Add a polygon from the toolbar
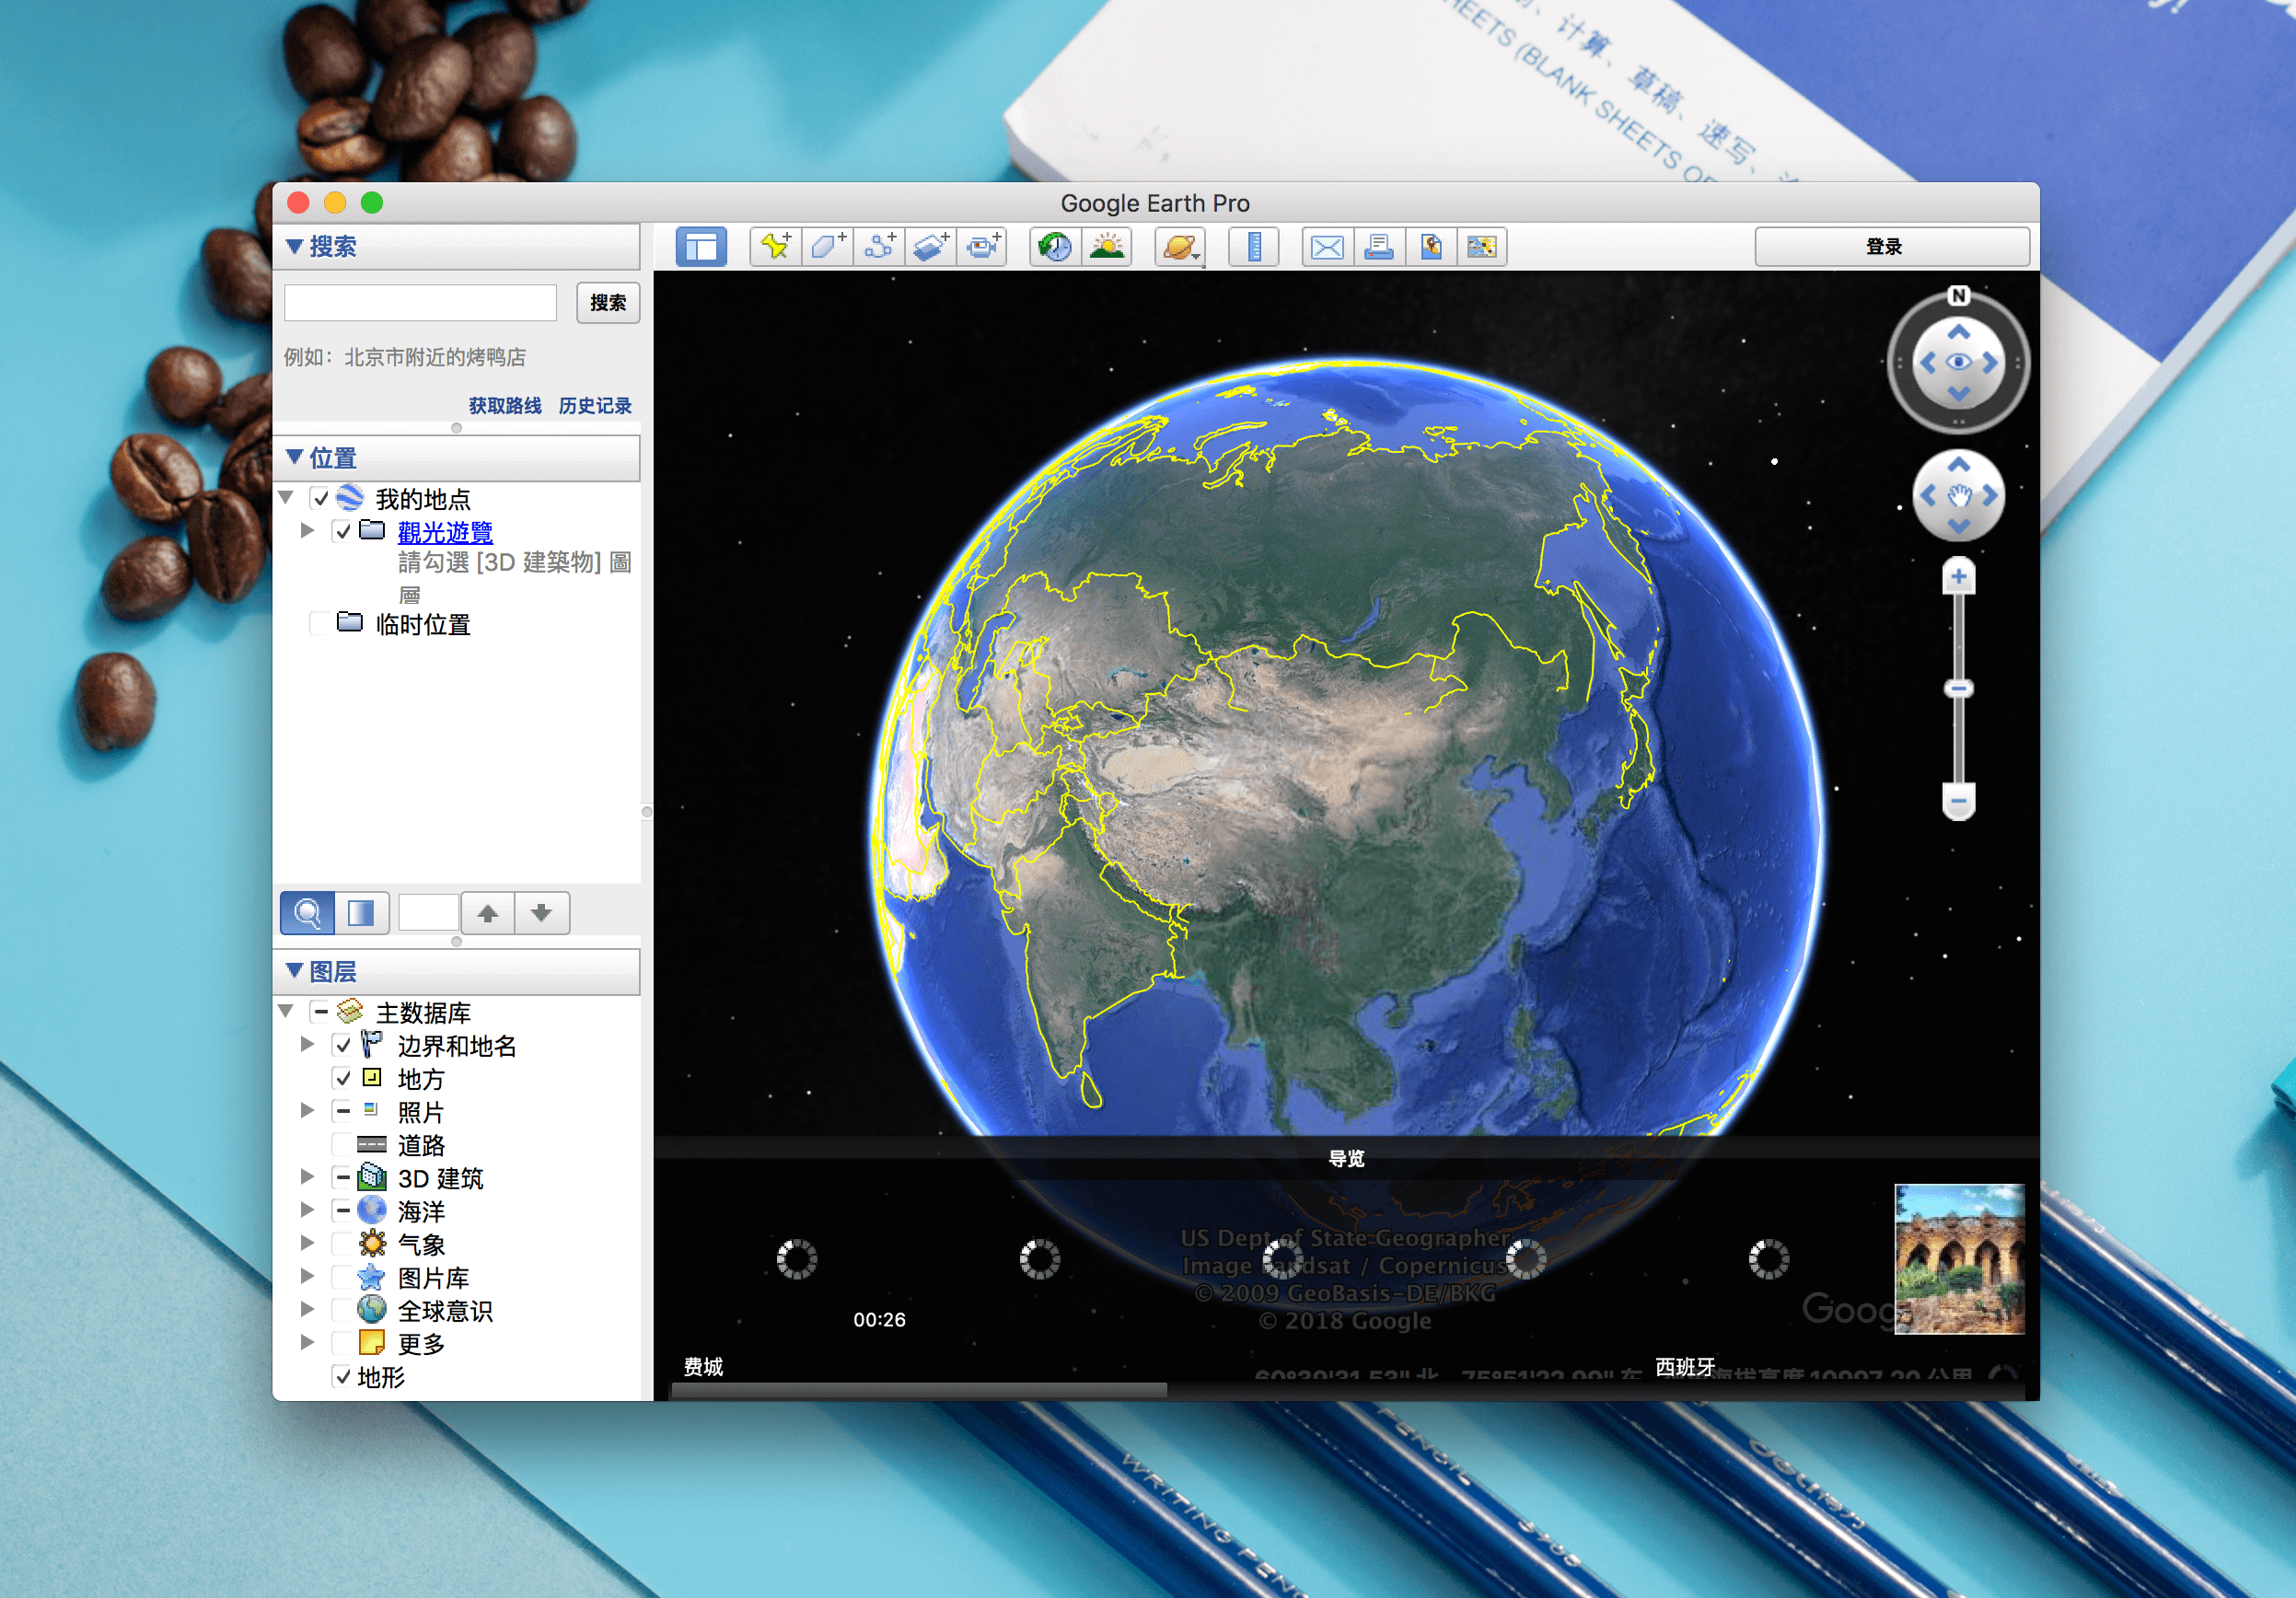 click(x=828, y=247)
